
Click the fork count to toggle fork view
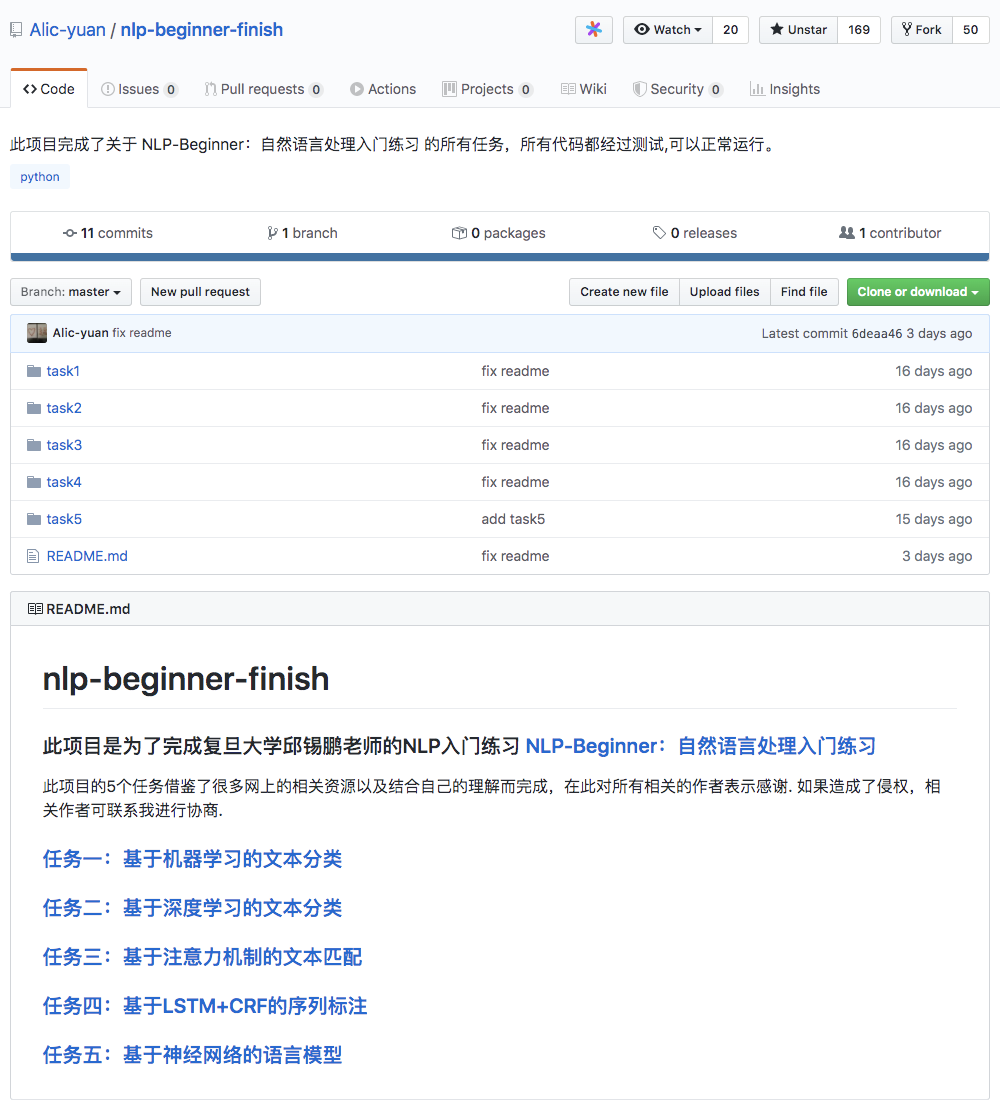970,30
